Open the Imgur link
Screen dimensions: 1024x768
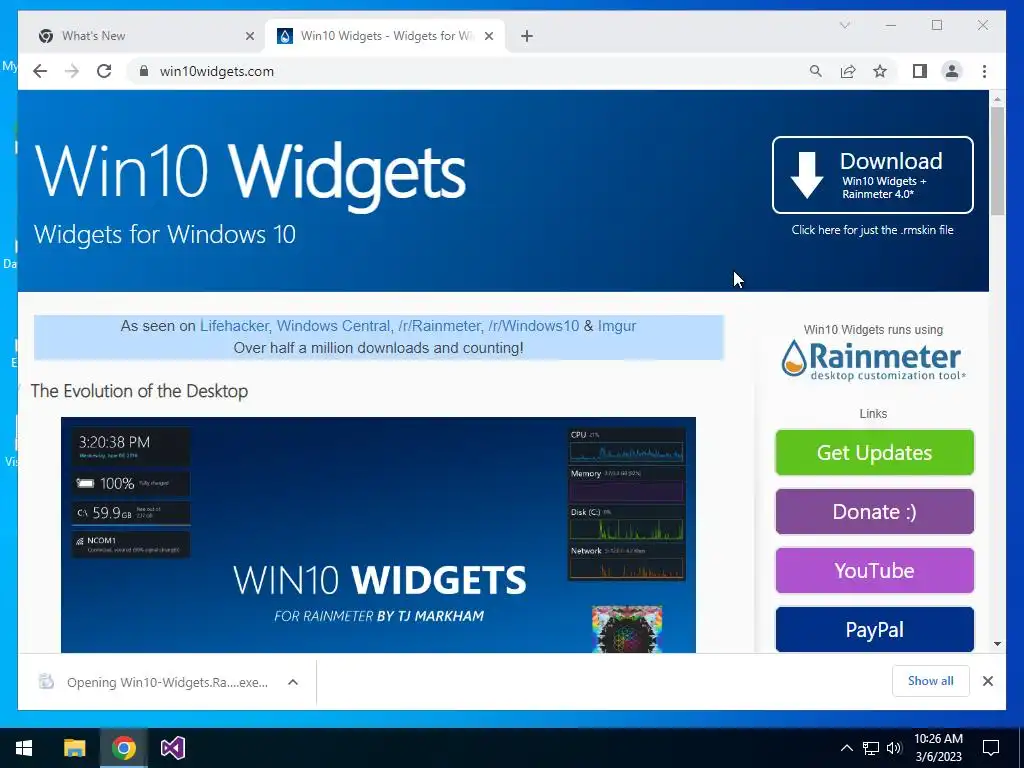(616, 326)
